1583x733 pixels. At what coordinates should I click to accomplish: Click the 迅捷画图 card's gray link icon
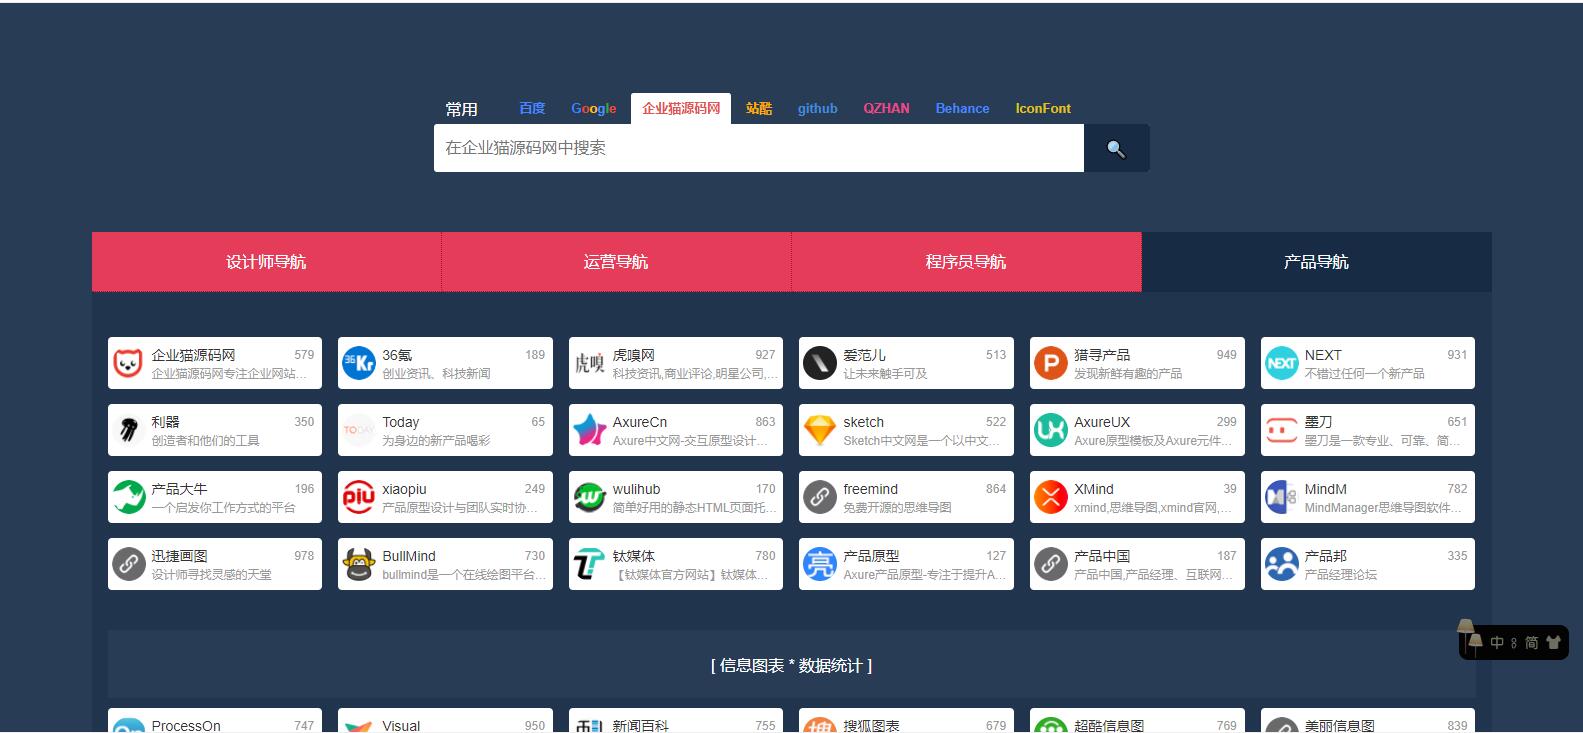click(x=128, y=564)
